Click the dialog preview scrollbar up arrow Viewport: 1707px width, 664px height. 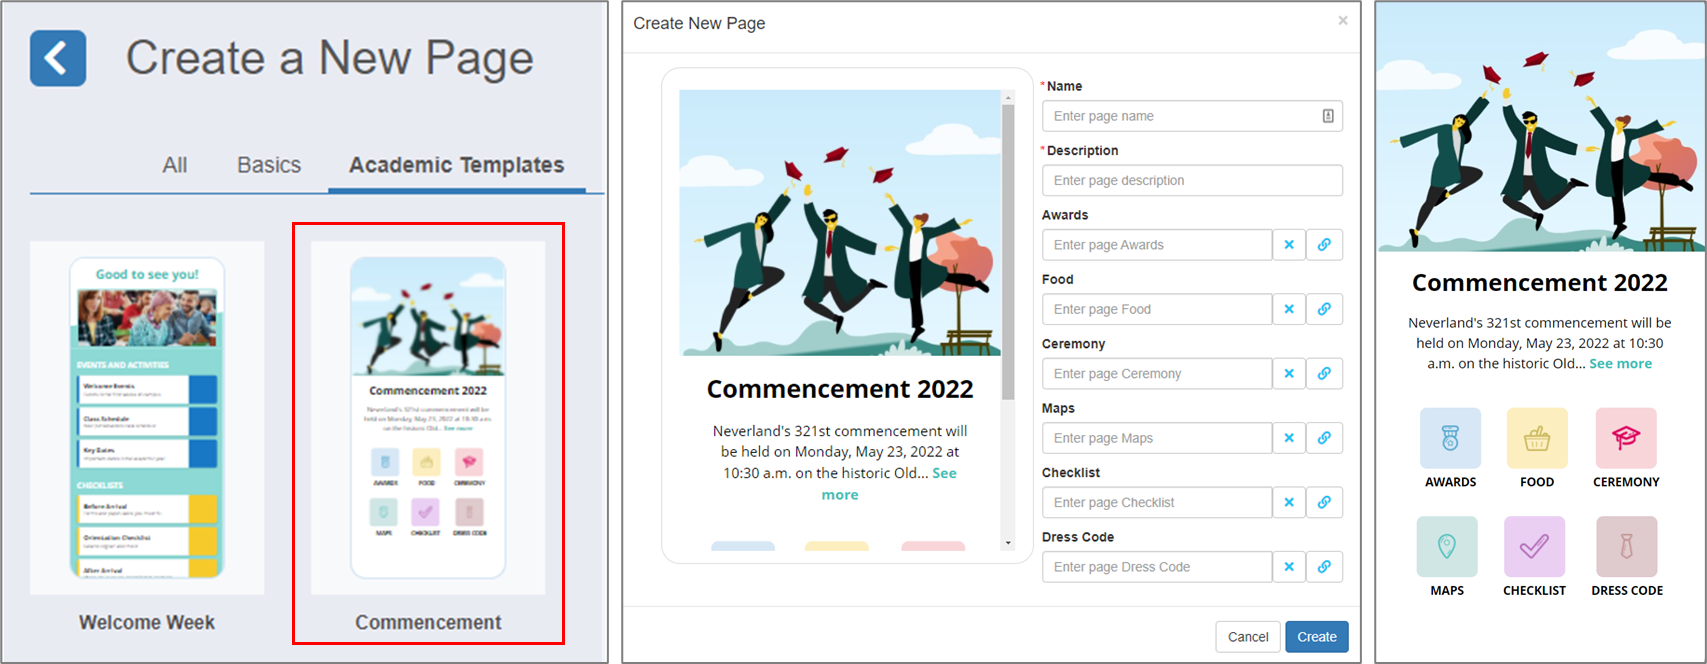pyautogui.click(x=1008, y=97)
